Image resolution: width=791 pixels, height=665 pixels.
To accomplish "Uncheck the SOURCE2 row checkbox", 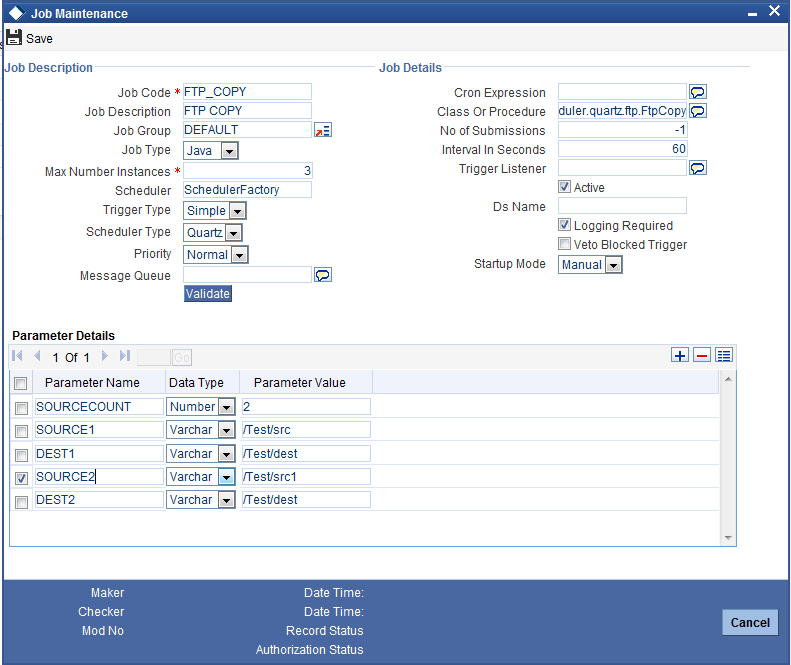I will click(x=21, y=478).
